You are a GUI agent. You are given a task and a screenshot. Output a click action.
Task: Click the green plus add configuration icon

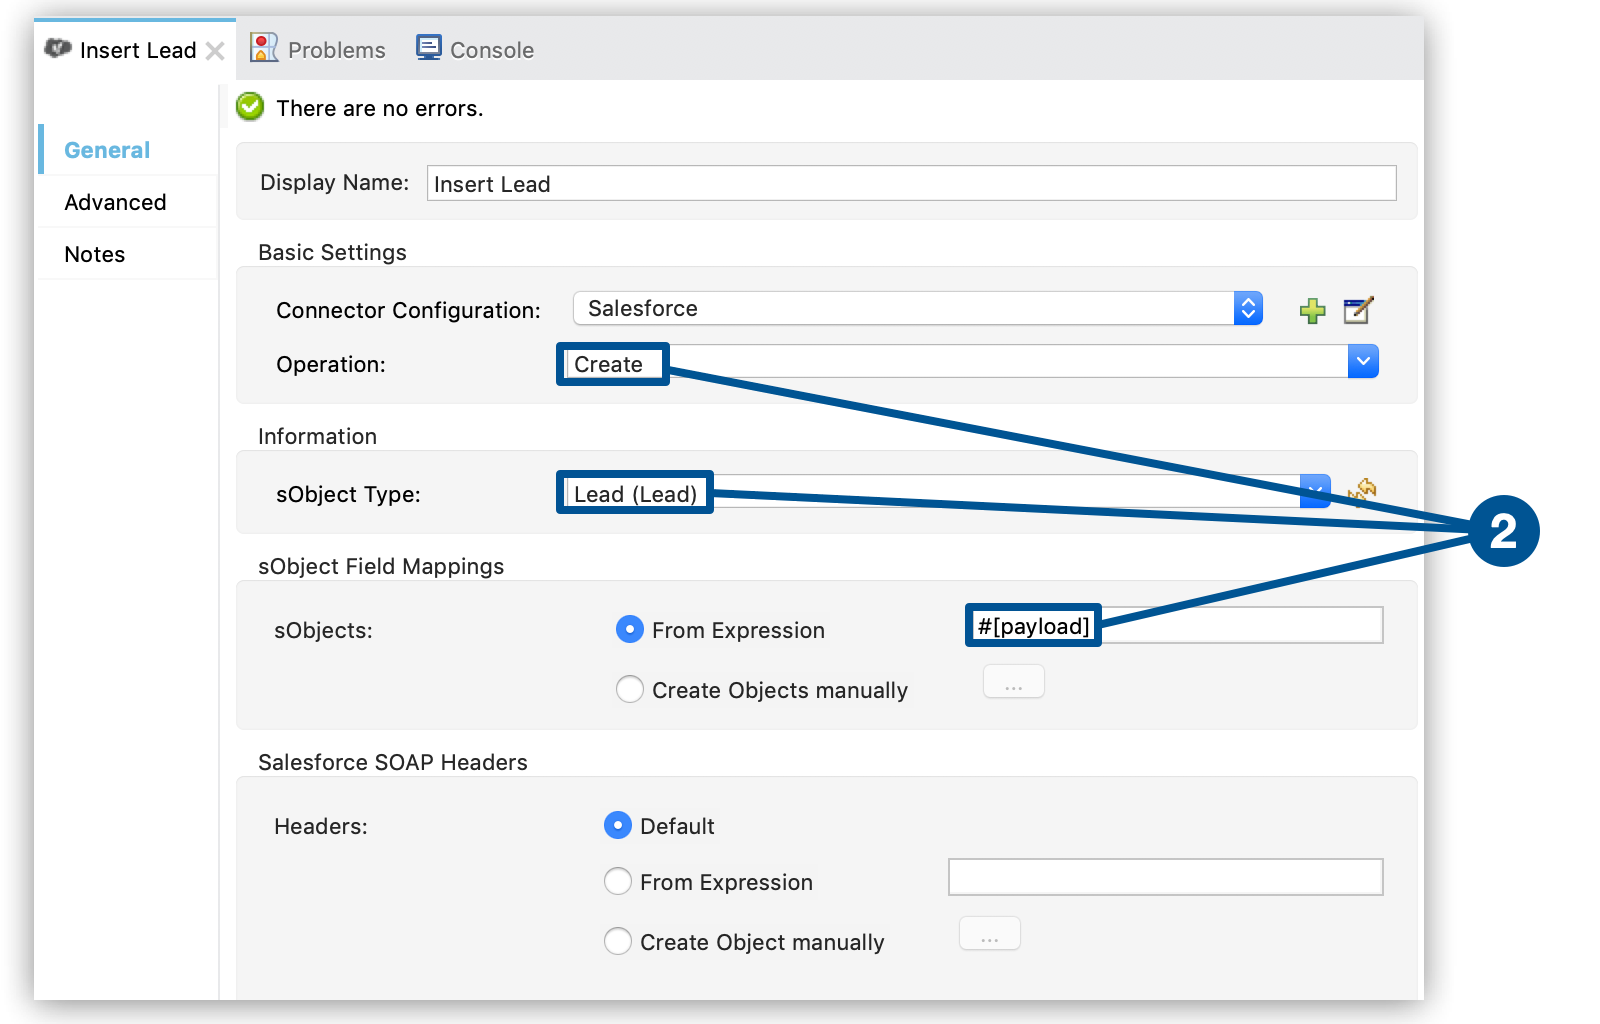click(x=1312, y=311)
